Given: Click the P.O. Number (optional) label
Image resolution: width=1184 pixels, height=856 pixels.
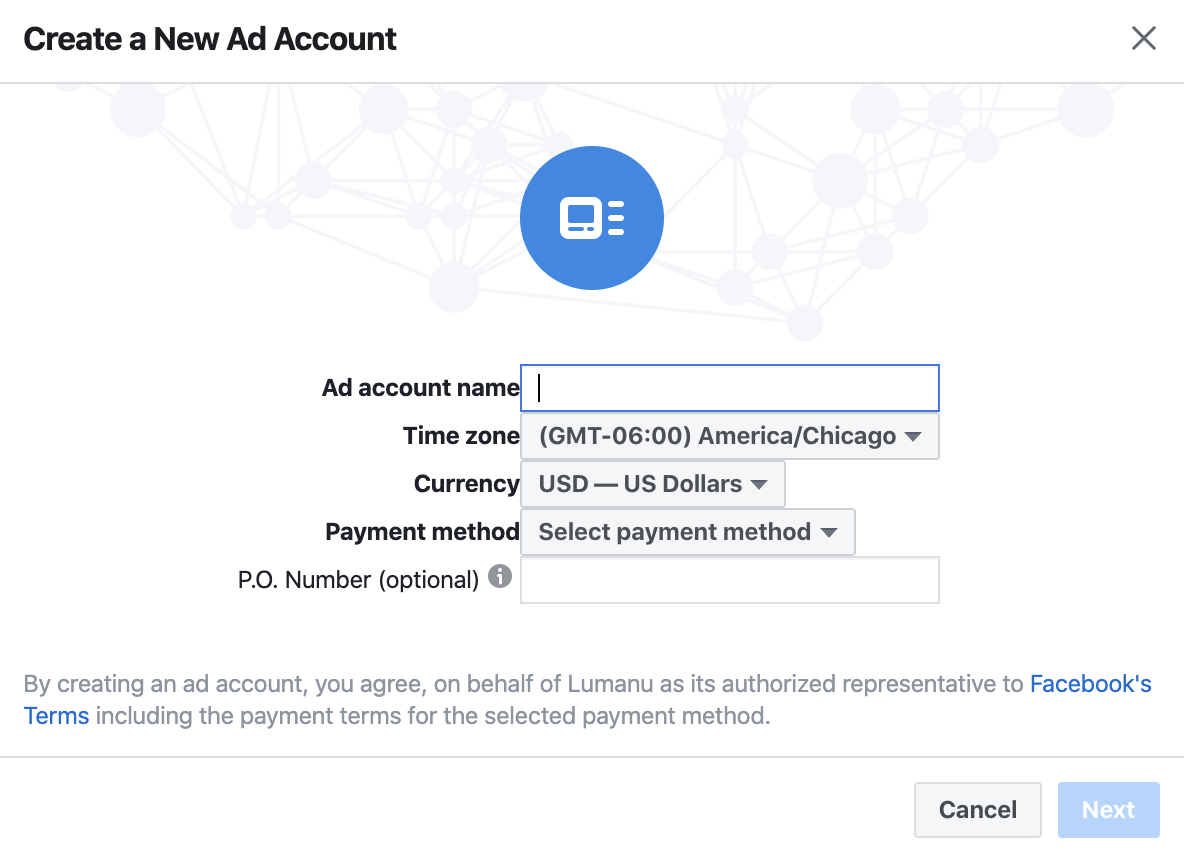Looking at the screenshot, I should tap(359, 580).
